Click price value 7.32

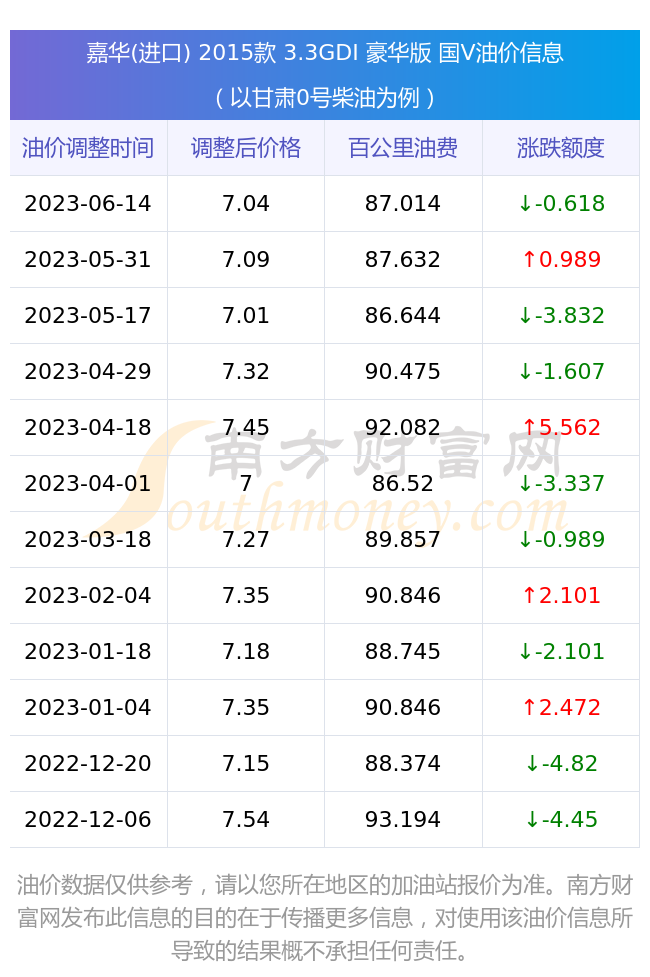pyautogui.click(x=246, y=372)
